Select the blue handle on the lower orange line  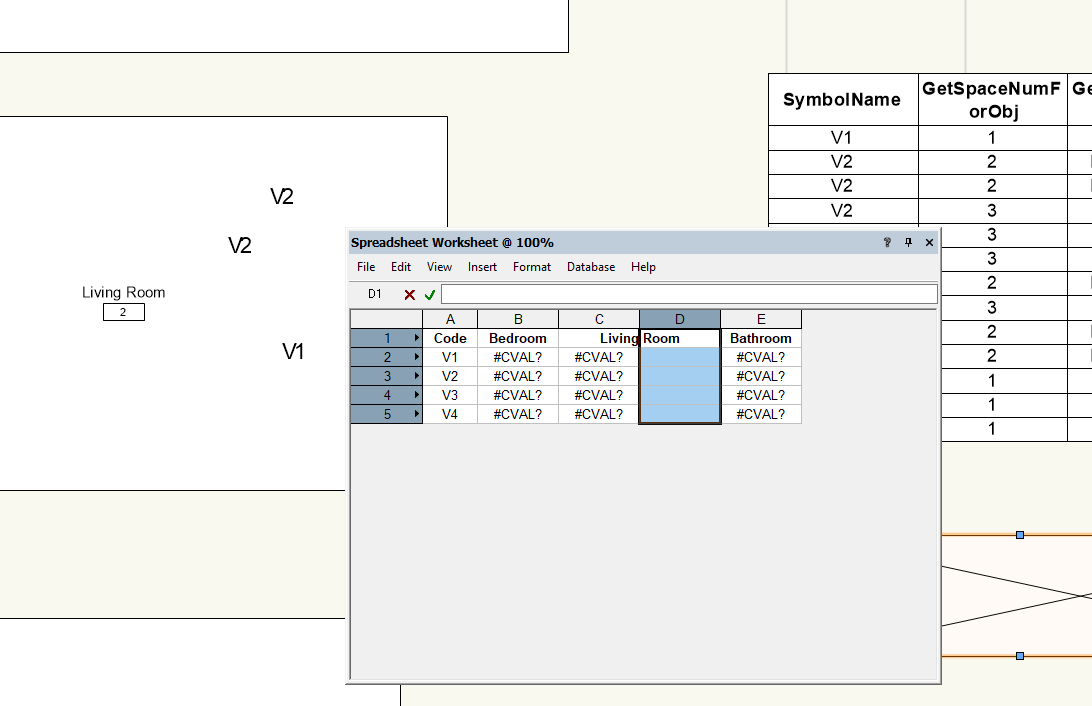tap(1020, 656)
